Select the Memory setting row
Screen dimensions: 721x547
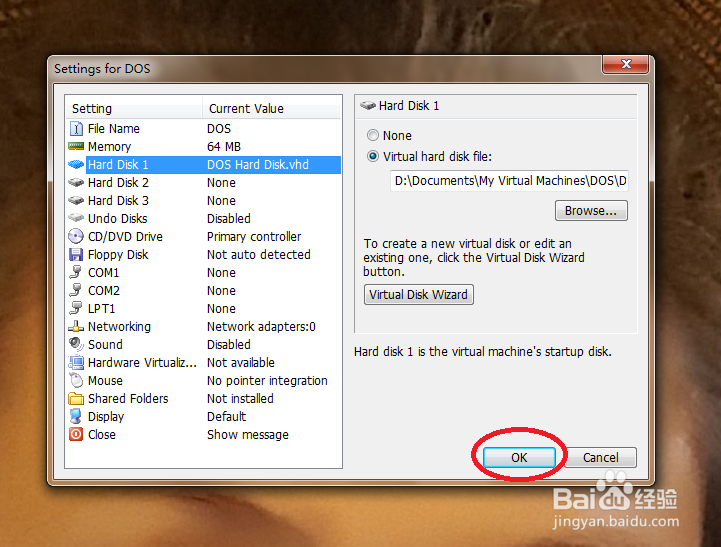(204, 147)
